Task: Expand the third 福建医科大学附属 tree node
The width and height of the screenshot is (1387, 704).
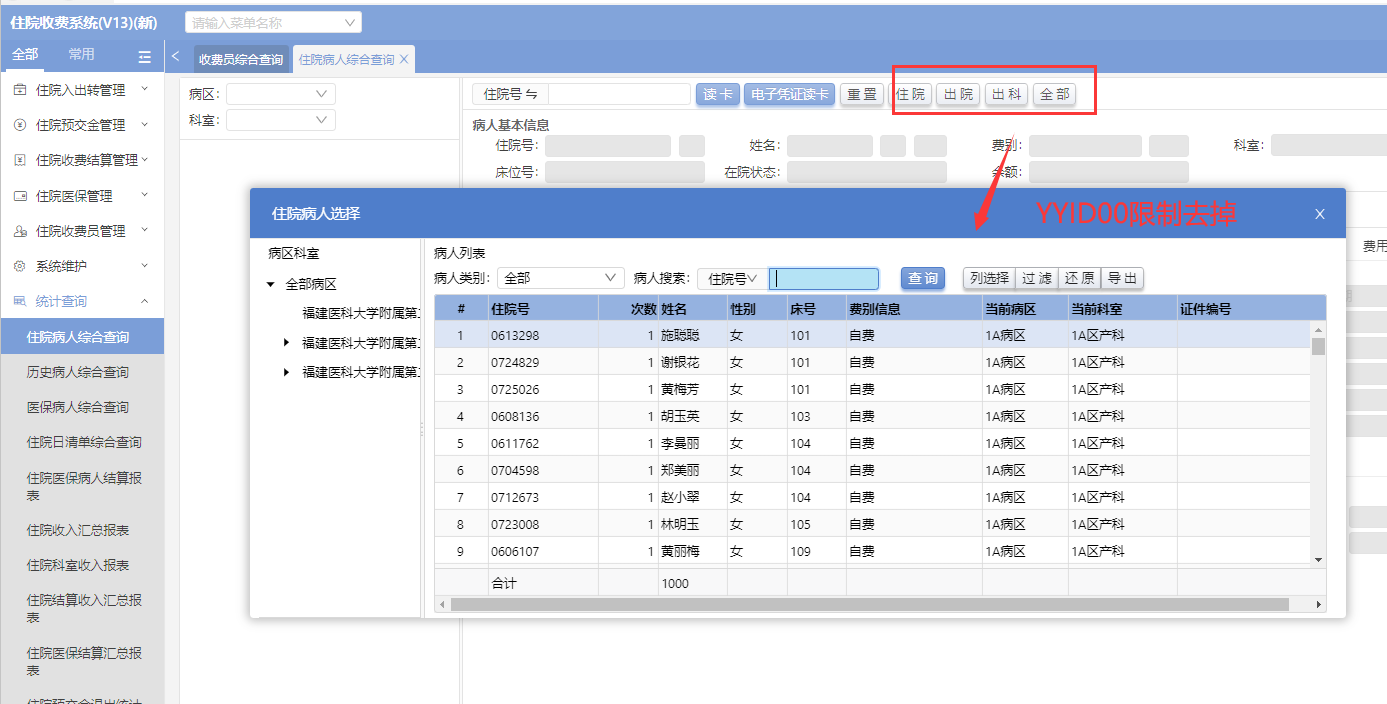Action: (x=287, y=372)
